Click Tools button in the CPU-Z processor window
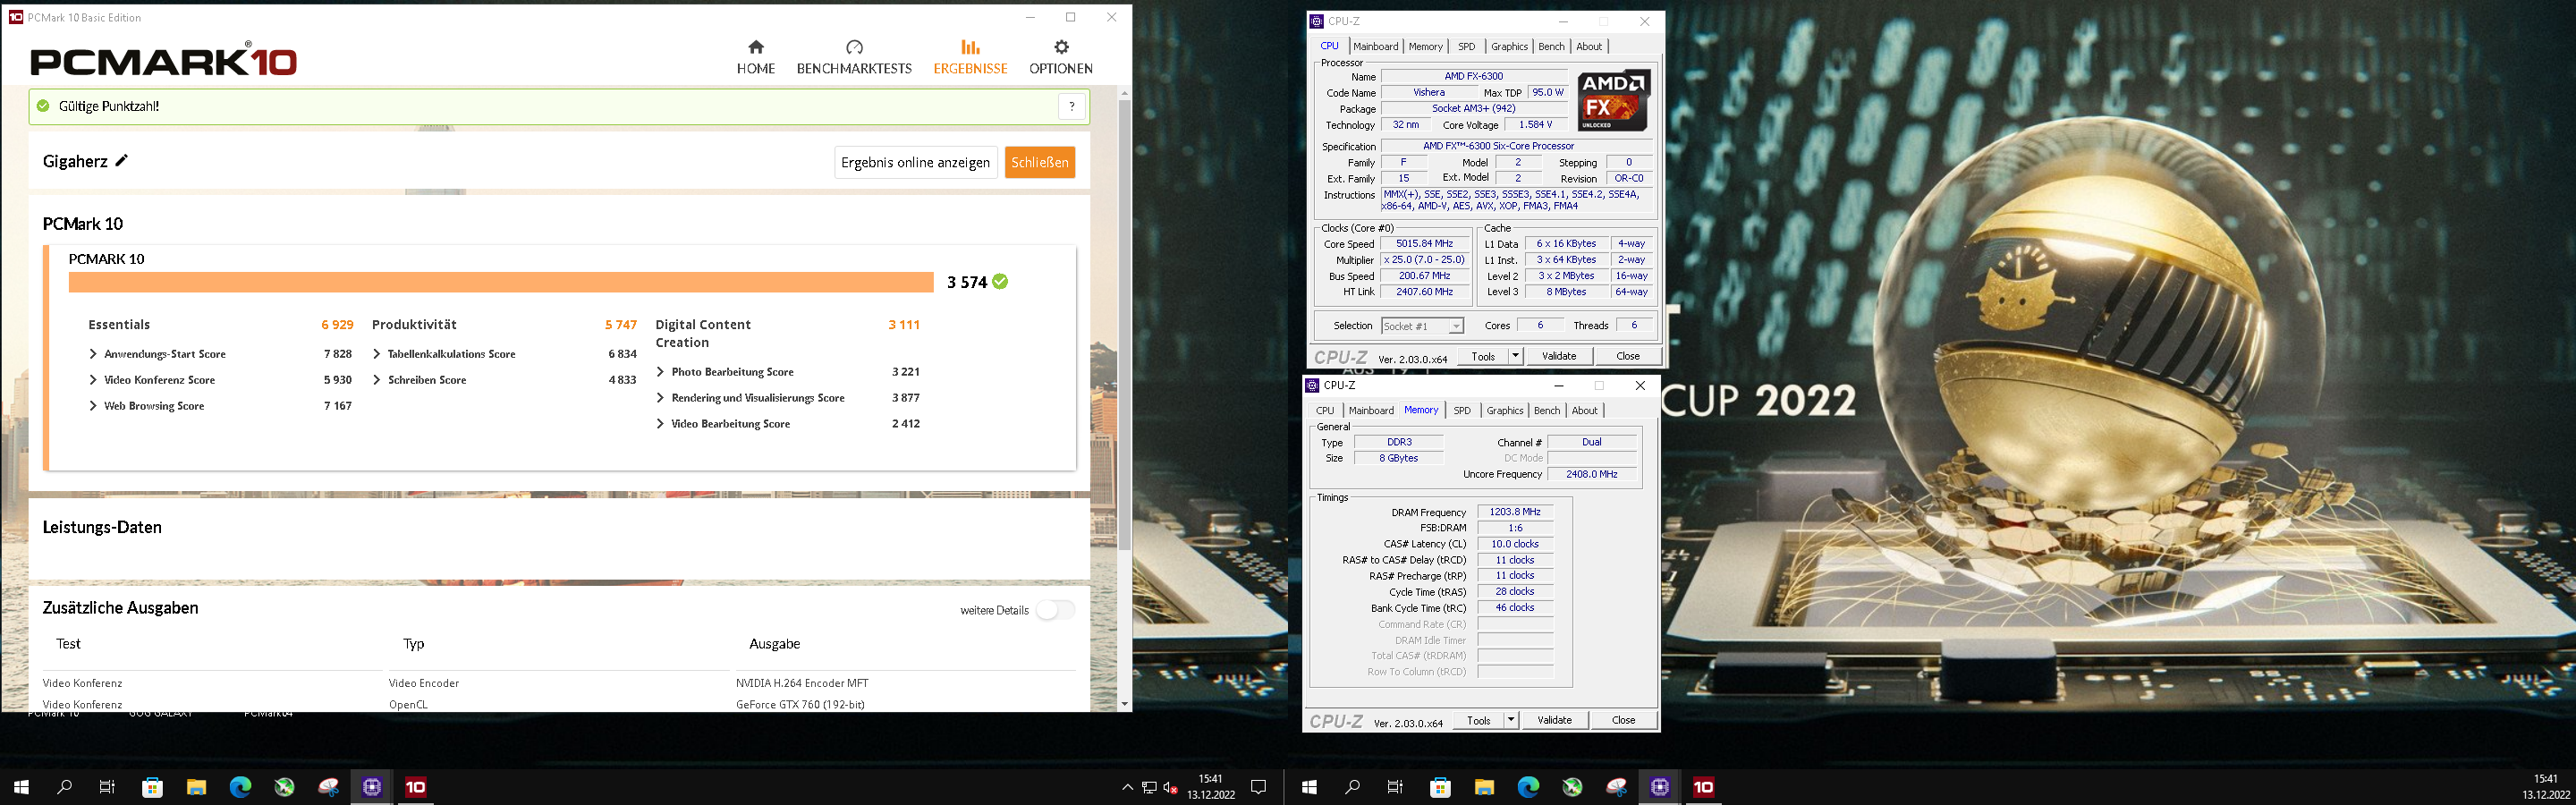This screenshot has height=805, width=2576. (1483, 356)
